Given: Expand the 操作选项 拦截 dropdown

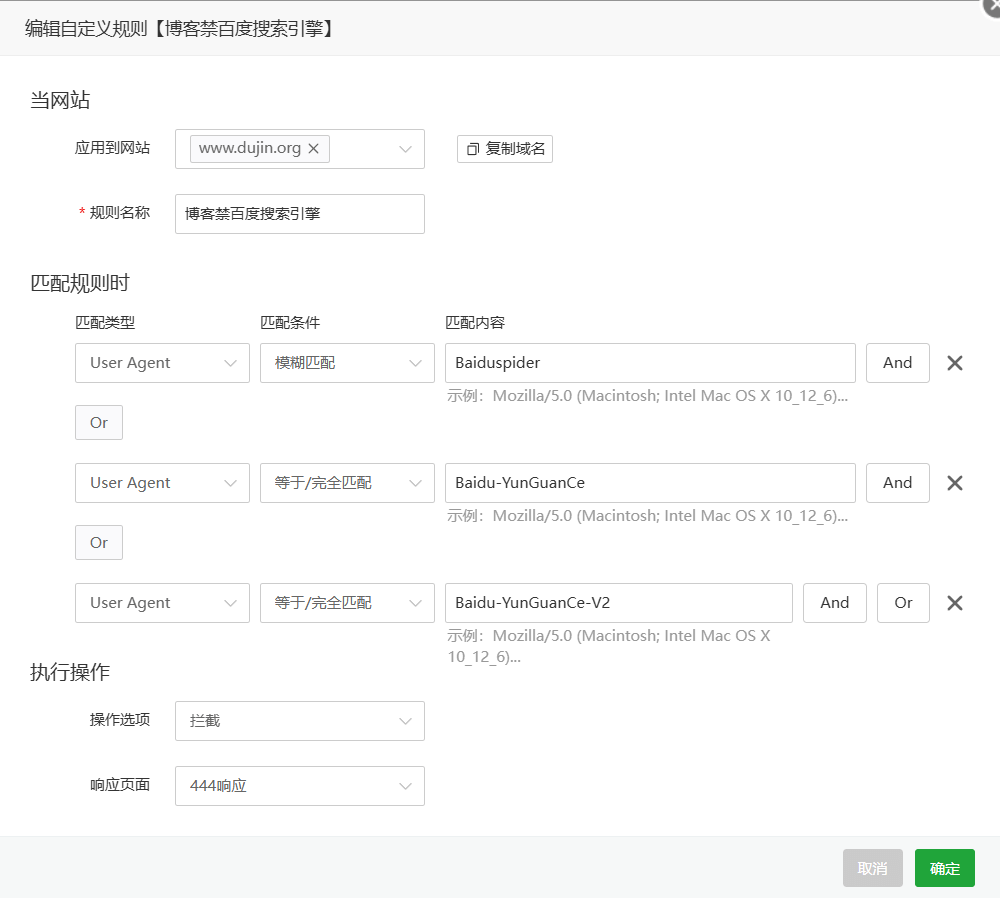Looking at the screenshot, I should point(300,721).
